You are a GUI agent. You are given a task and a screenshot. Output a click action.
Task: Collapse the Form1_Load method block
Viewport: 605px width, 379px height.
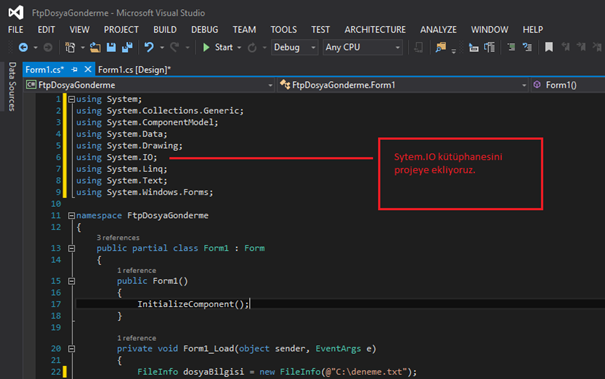click(71, 349)
